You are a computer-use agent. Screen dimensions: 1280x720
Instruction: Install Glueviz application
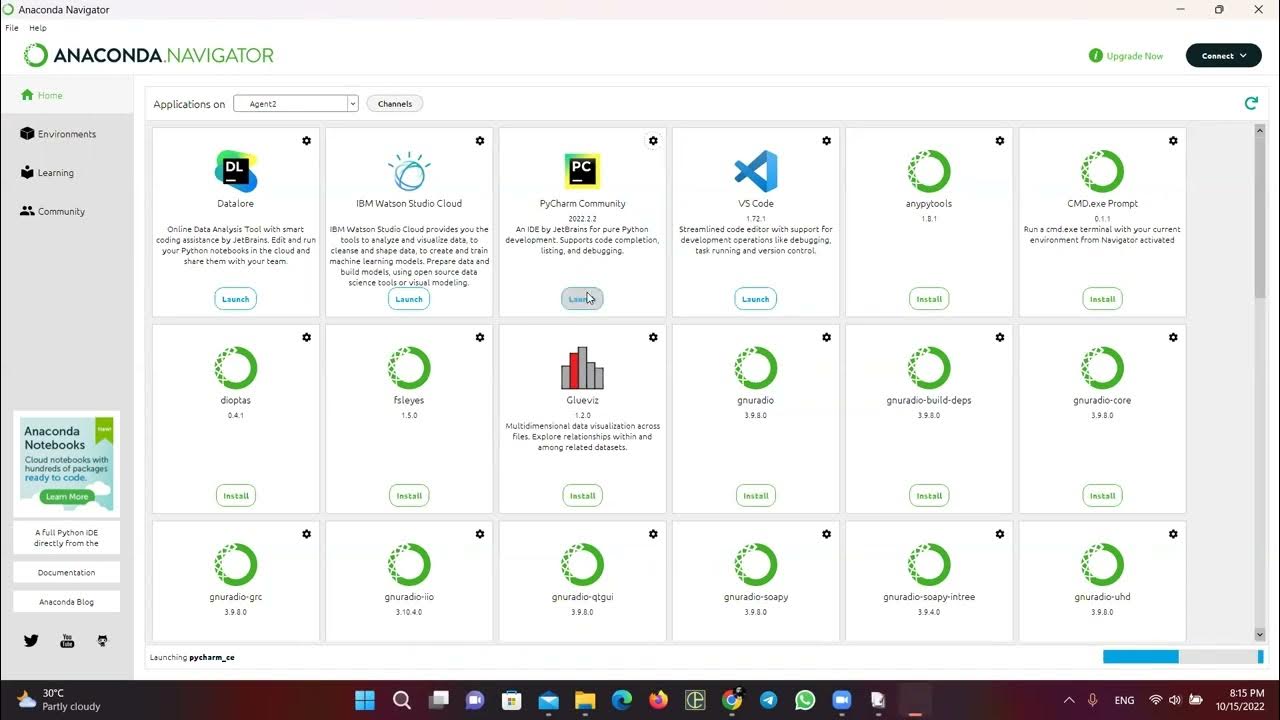(x=582, y=495)
